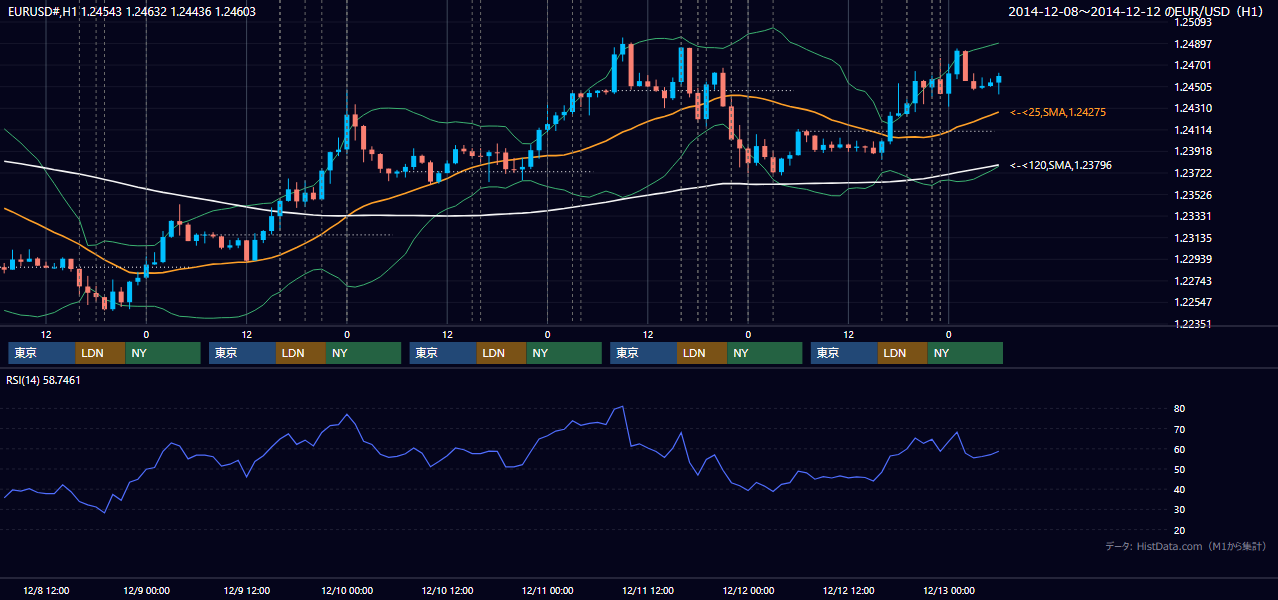Select the 2014-12-08～2014-12-12 EUR/USD (H1) title

click(x=1137, y=12)
